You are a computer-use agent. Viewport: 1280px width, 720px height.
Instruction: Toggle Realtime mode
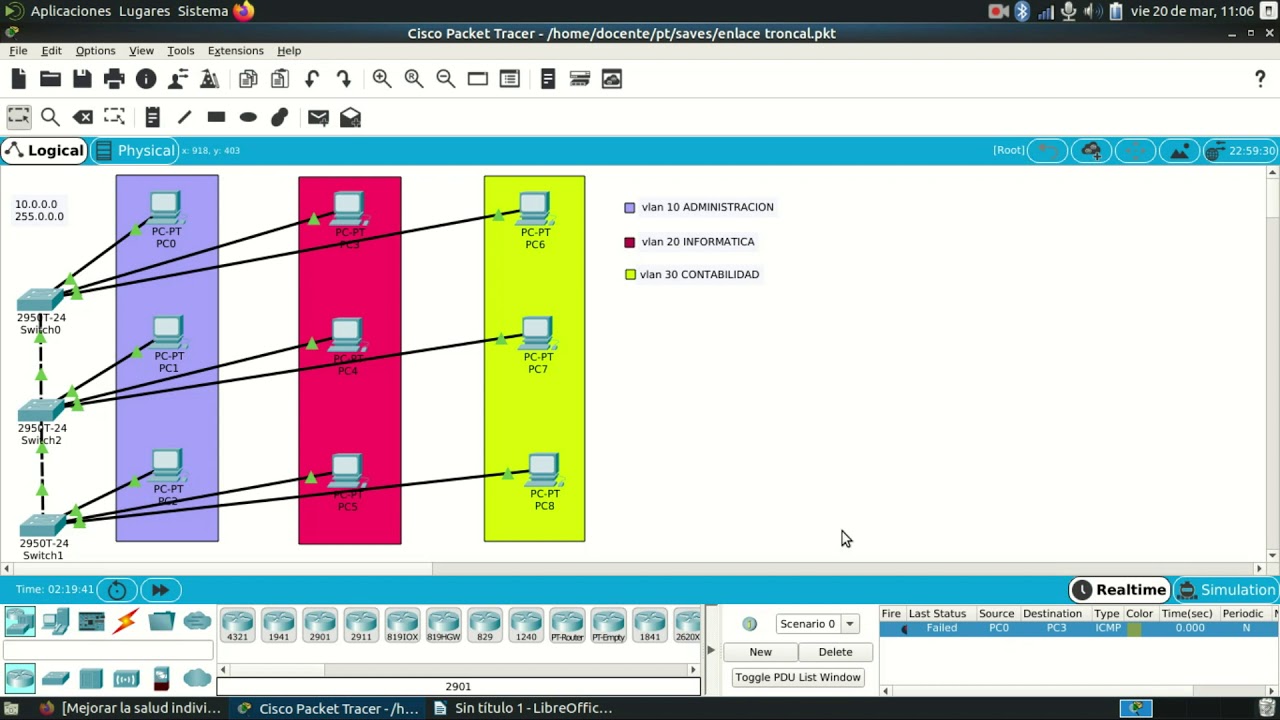pos(1119,590)
